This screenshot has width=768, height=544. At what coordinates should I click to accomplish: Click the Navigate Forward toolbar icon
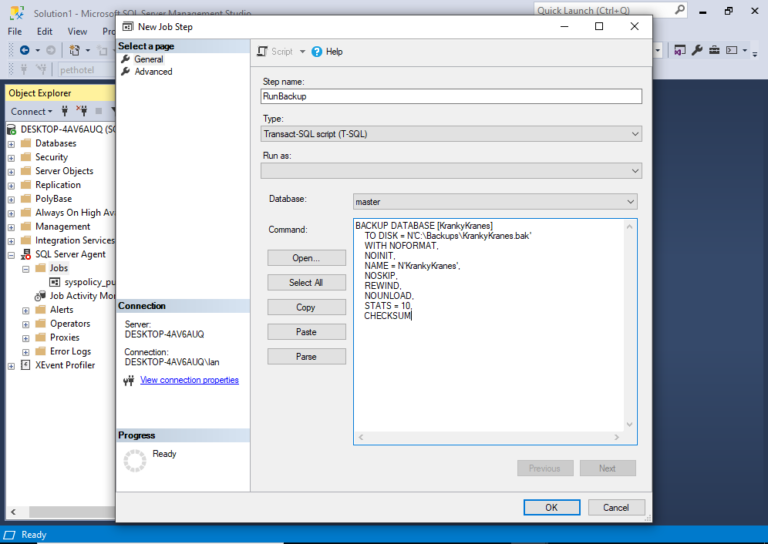[50, 50]
